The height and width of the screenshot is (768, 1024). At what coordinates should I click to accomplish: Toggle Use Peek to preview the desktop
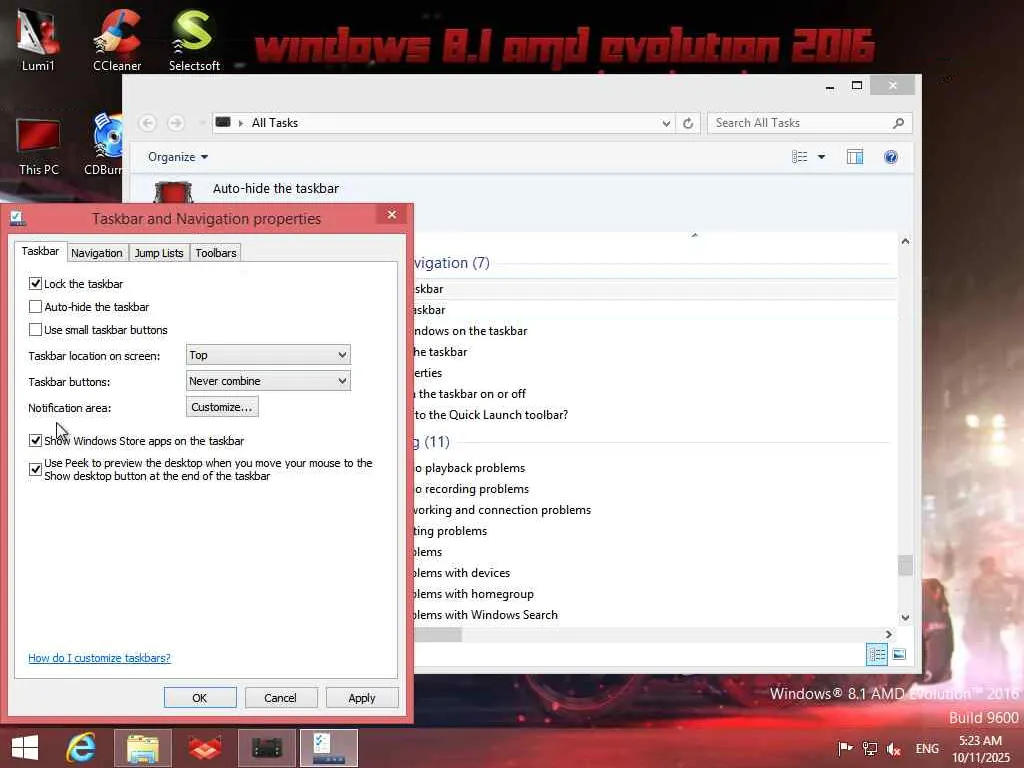[x=35, y=469]
